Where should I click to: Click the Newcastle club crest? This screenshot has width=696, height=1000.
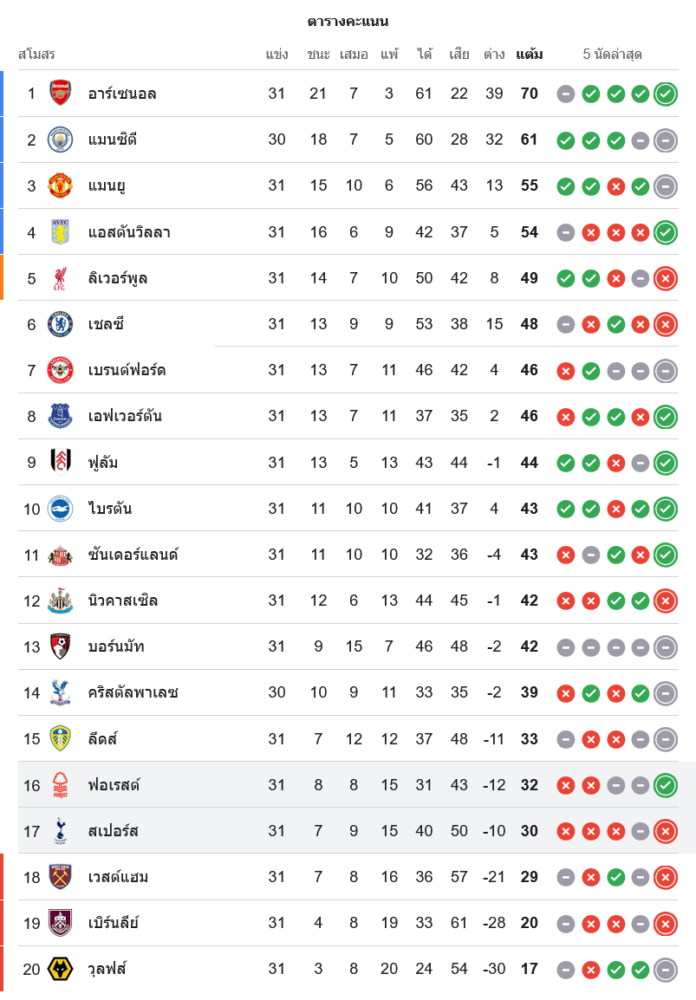61,600
